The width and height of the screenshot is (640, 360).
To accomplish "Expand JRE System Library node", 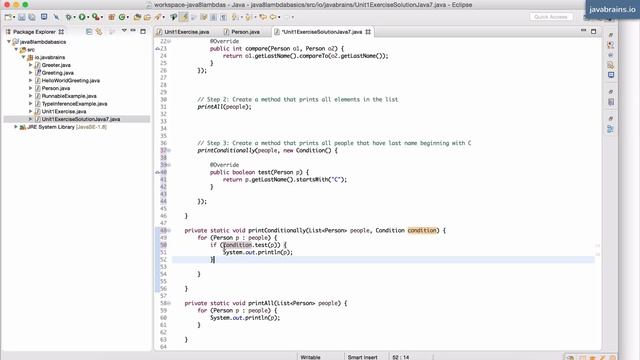I will (16, 127).
